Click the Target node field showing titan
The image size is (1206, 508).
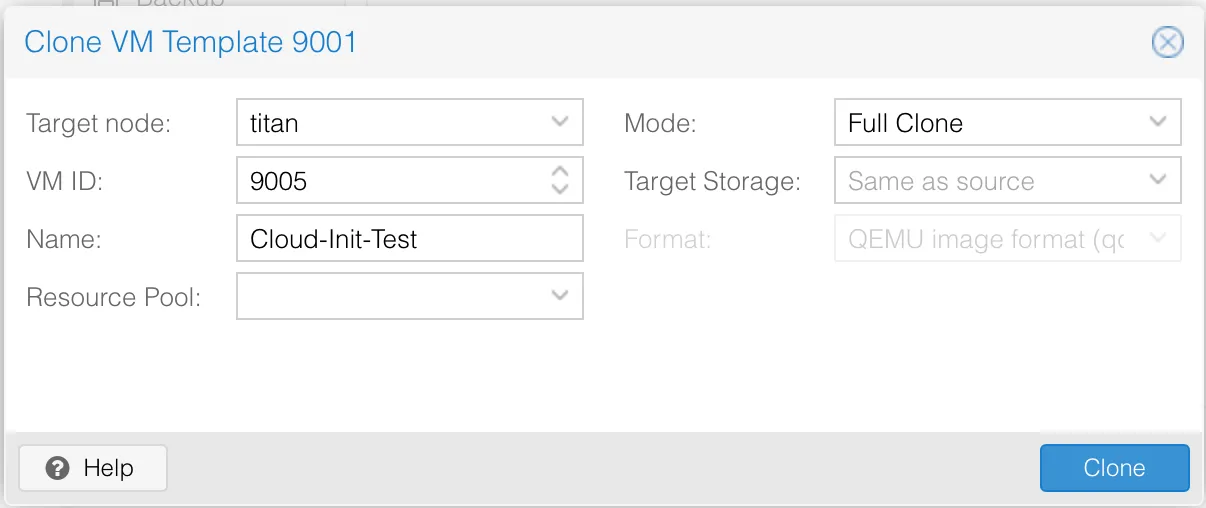[410, 122]
